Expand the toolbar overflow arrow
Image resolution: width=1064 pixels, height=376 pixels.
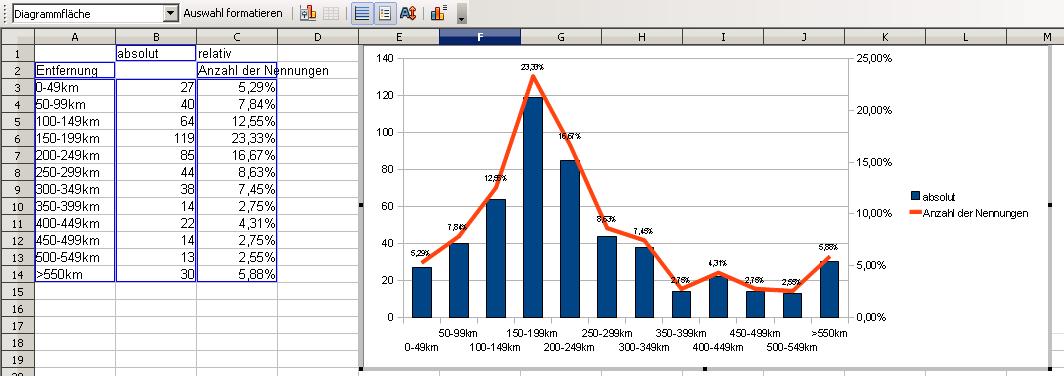pos(462,14)
